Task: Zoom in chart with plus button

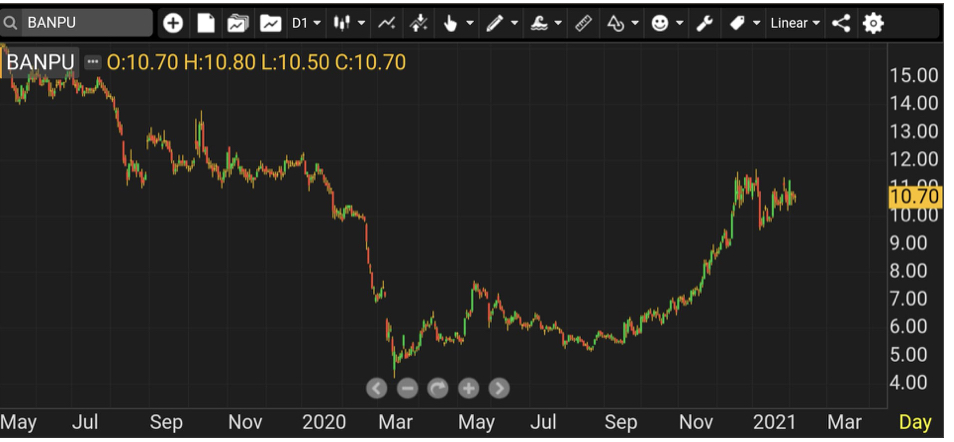Action: 468,388
